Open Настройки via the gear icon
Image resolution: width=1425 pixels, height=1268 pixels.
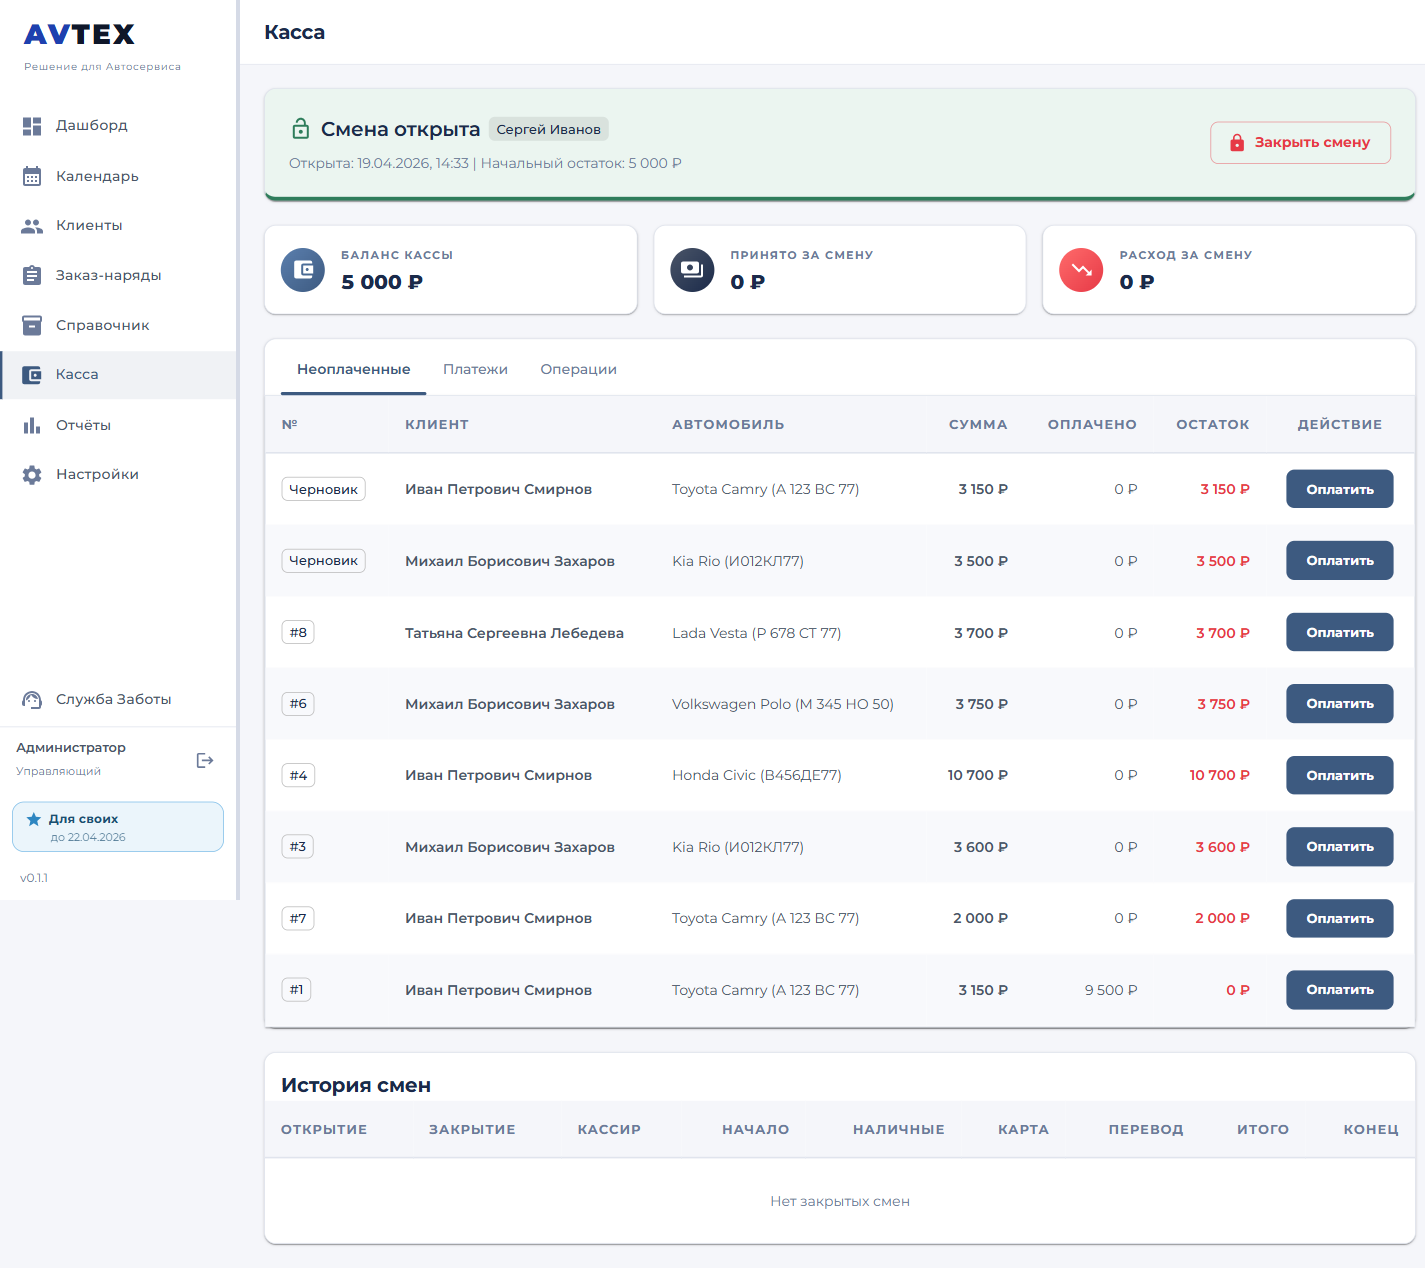(x=32, y=475)
